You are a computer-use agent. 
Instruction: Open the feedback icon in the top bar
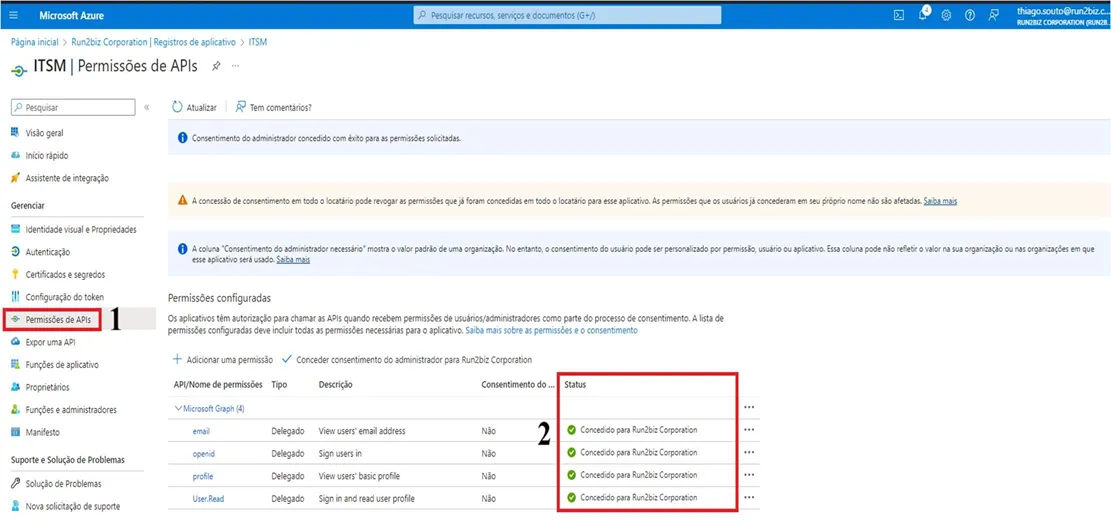(x=994, y=15)
